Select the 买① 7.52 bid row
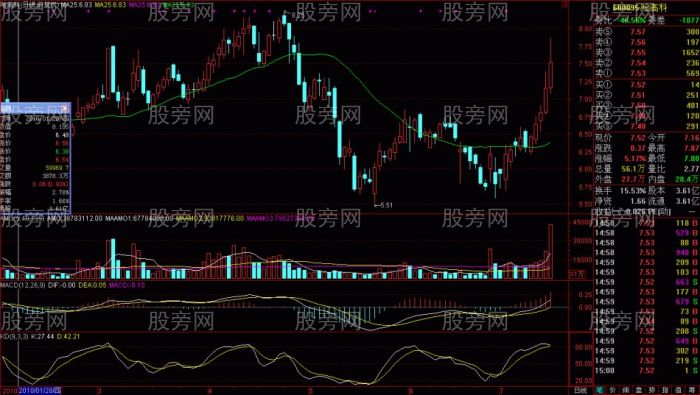Image resolution: width=700 pixels, height=395 pixels. coord(647,85)
